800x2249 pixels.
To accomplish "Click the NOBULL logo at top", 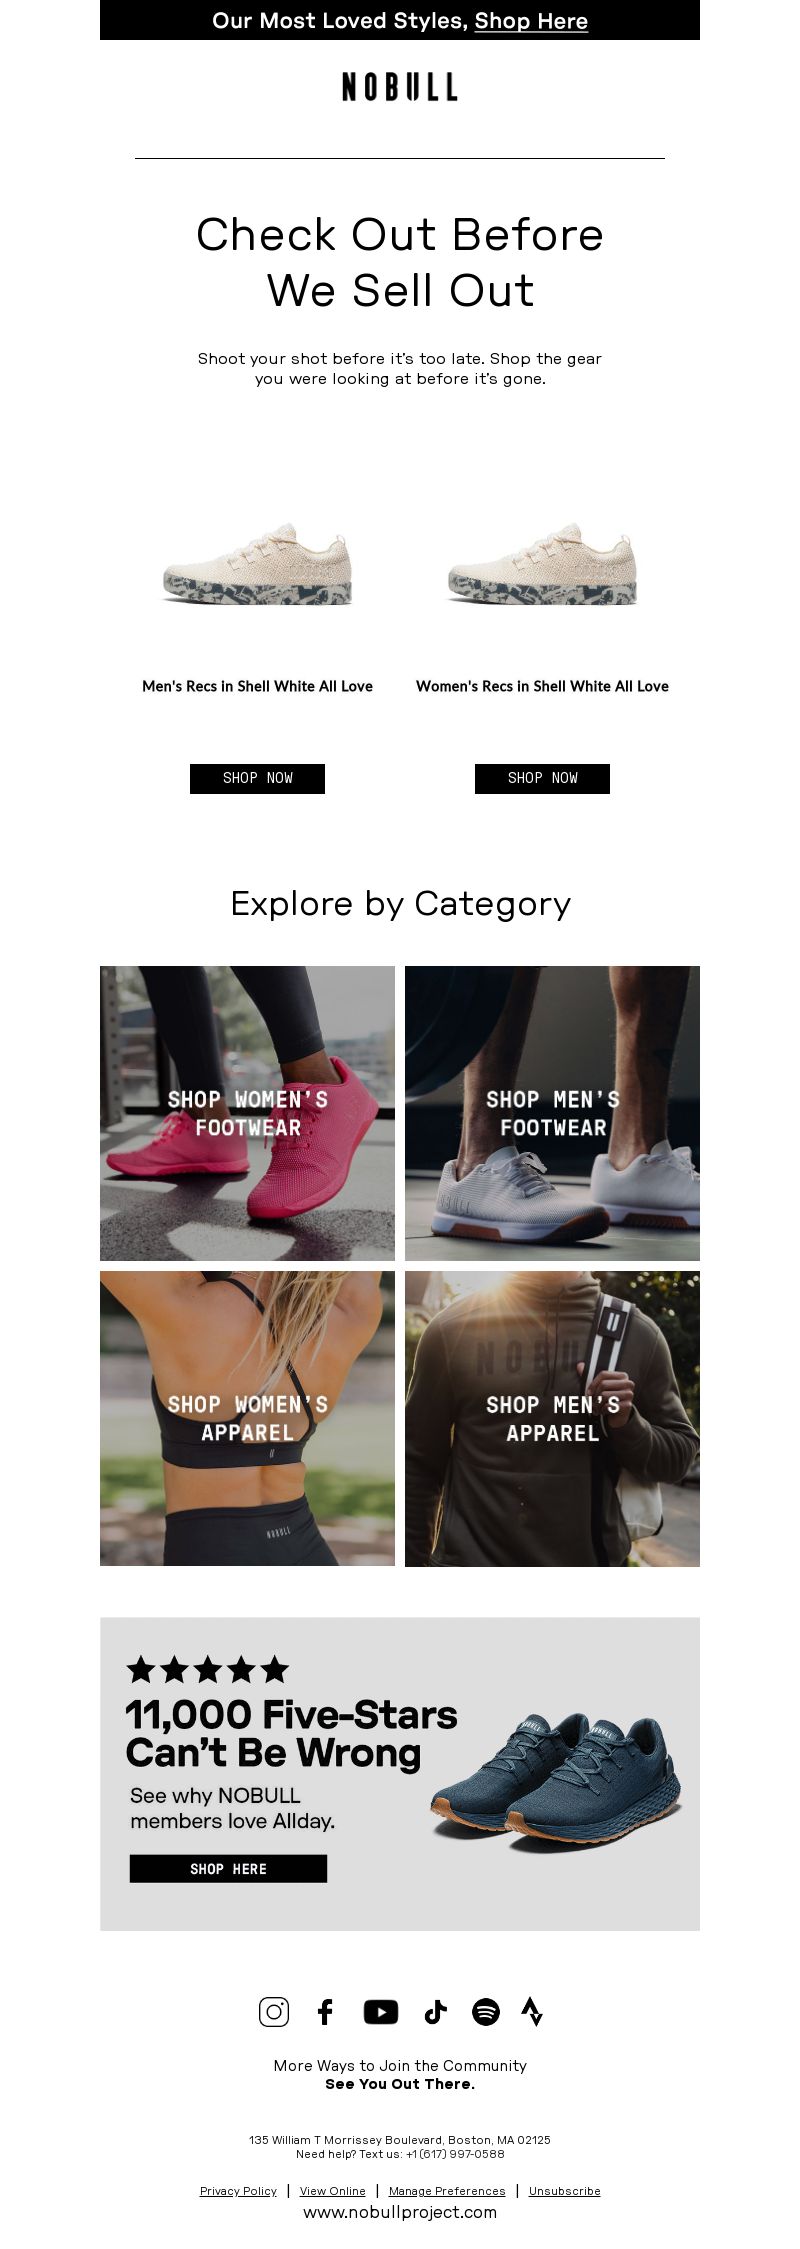I will [400, 87].
